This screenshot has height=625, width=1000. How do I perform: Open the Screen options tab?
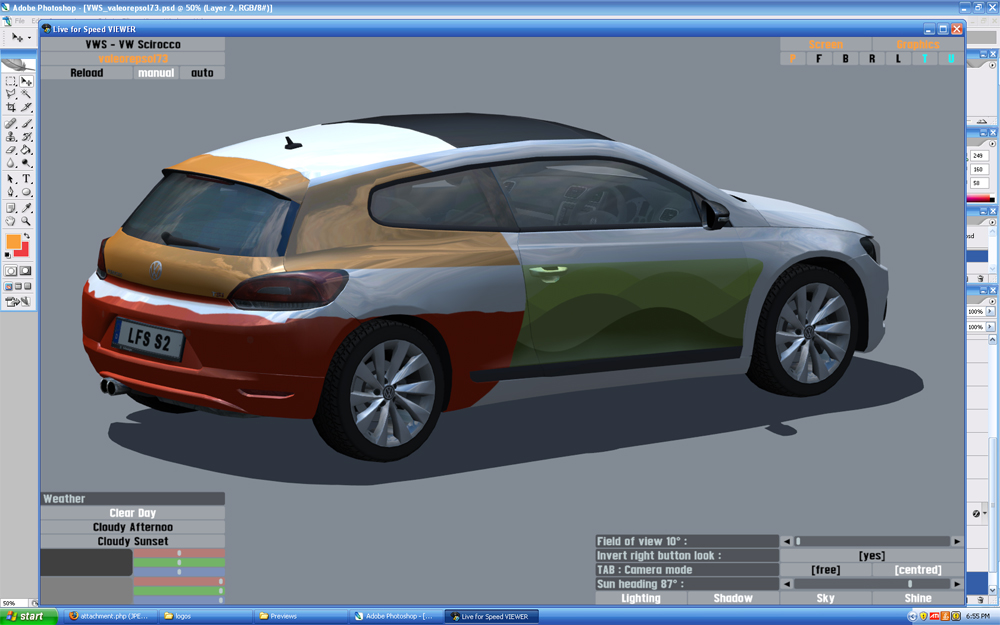(826, 45)
